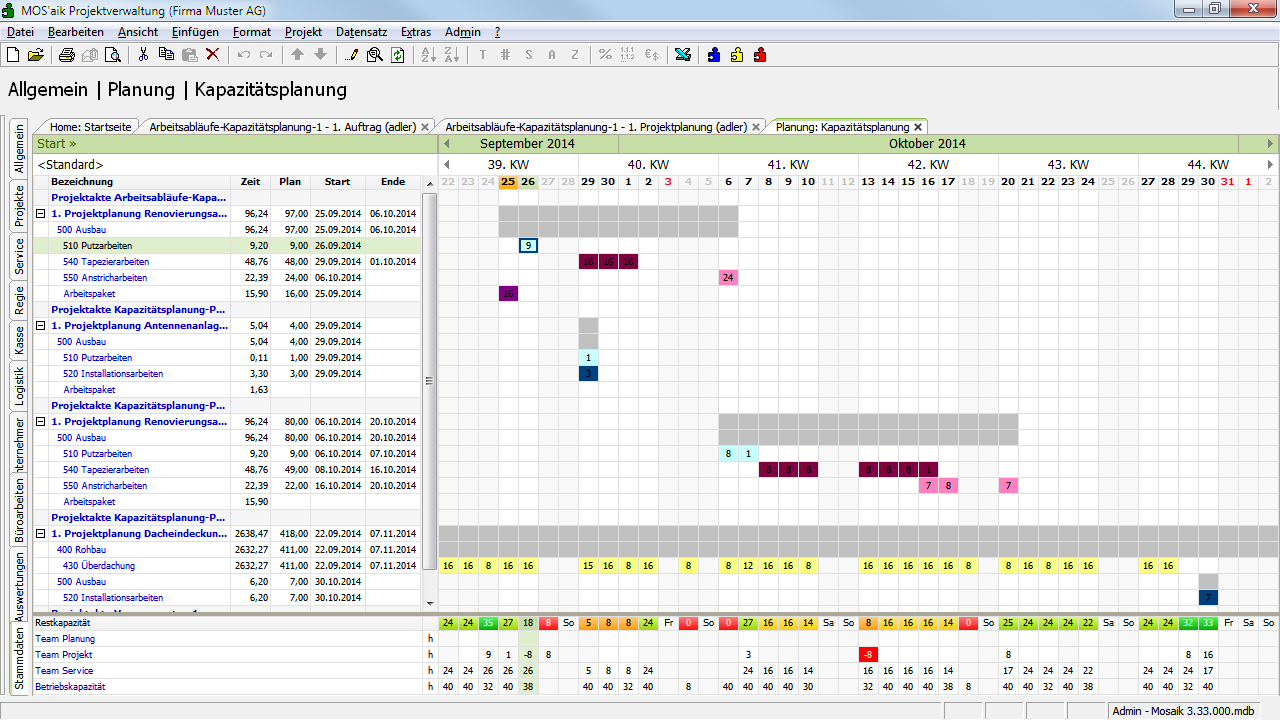The height and width of the screenshot is (720, 1280).
Task: Click the sort A-Z ascending icon
Action: [428, 55]
